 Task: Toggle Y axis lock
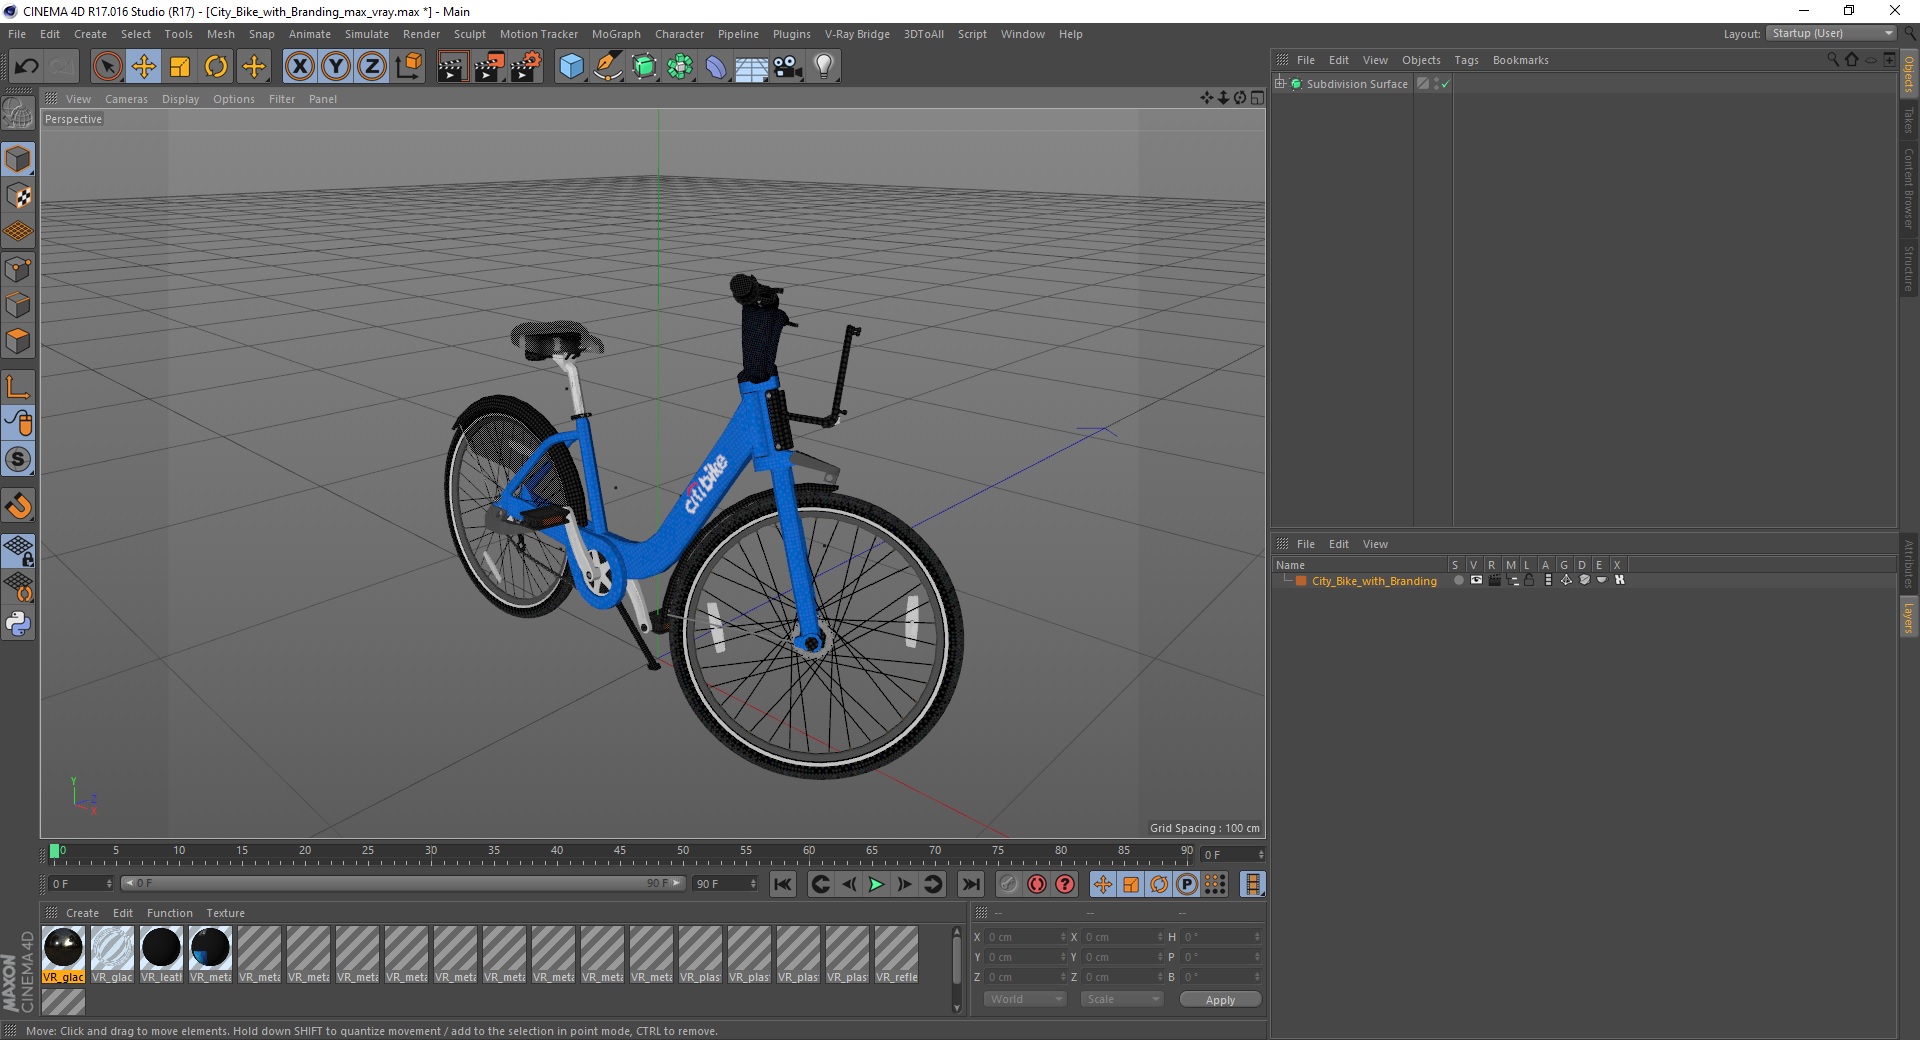pyautogui.click(x=336, y=67)
